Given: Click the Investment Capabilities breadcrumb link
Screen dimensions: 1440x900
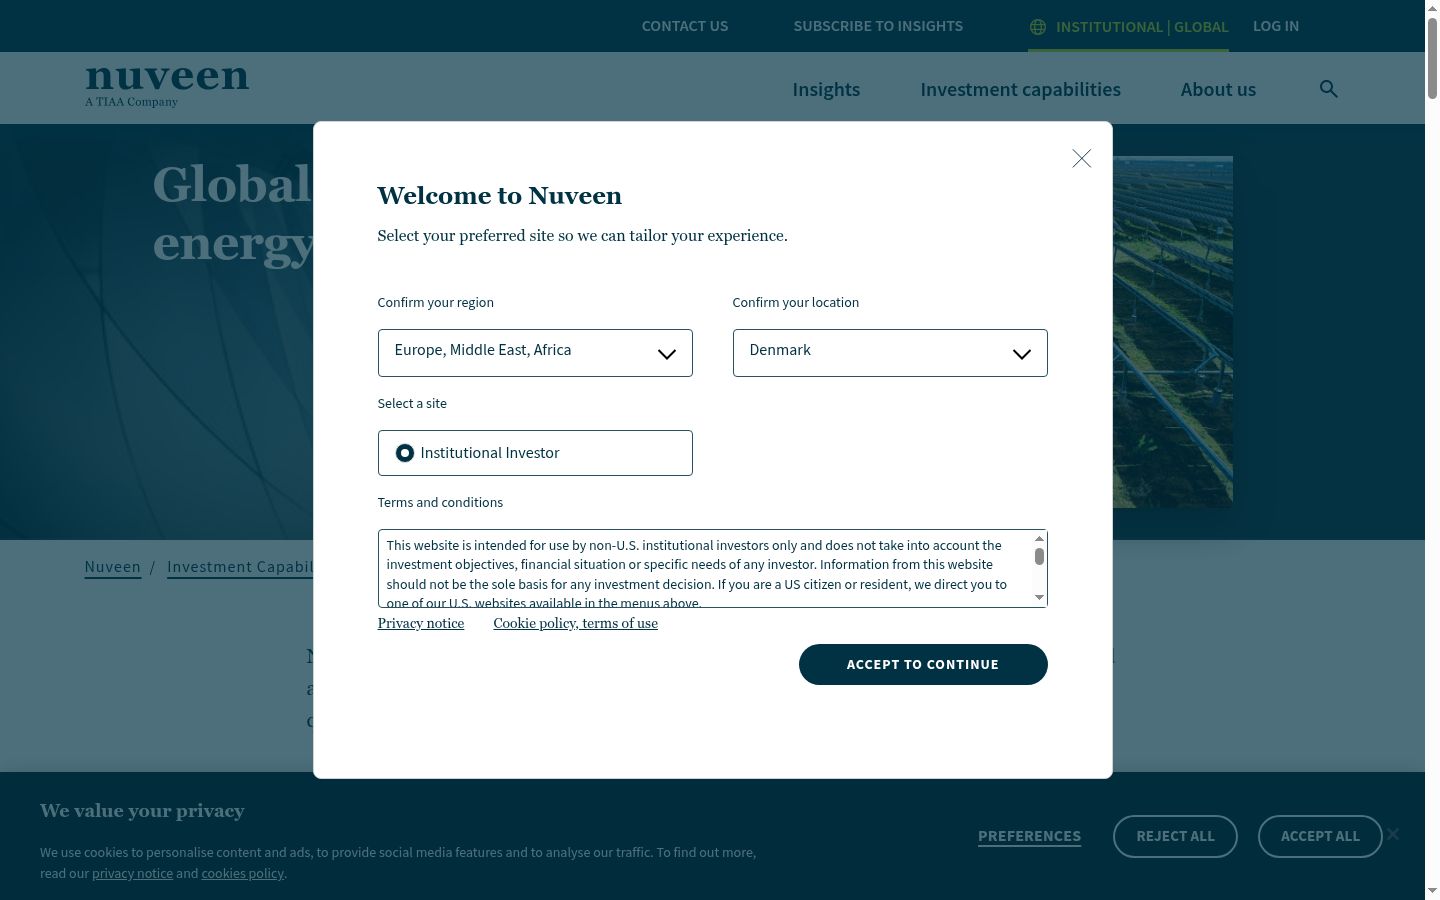Looking at the screenshot, I should (240, 567).
